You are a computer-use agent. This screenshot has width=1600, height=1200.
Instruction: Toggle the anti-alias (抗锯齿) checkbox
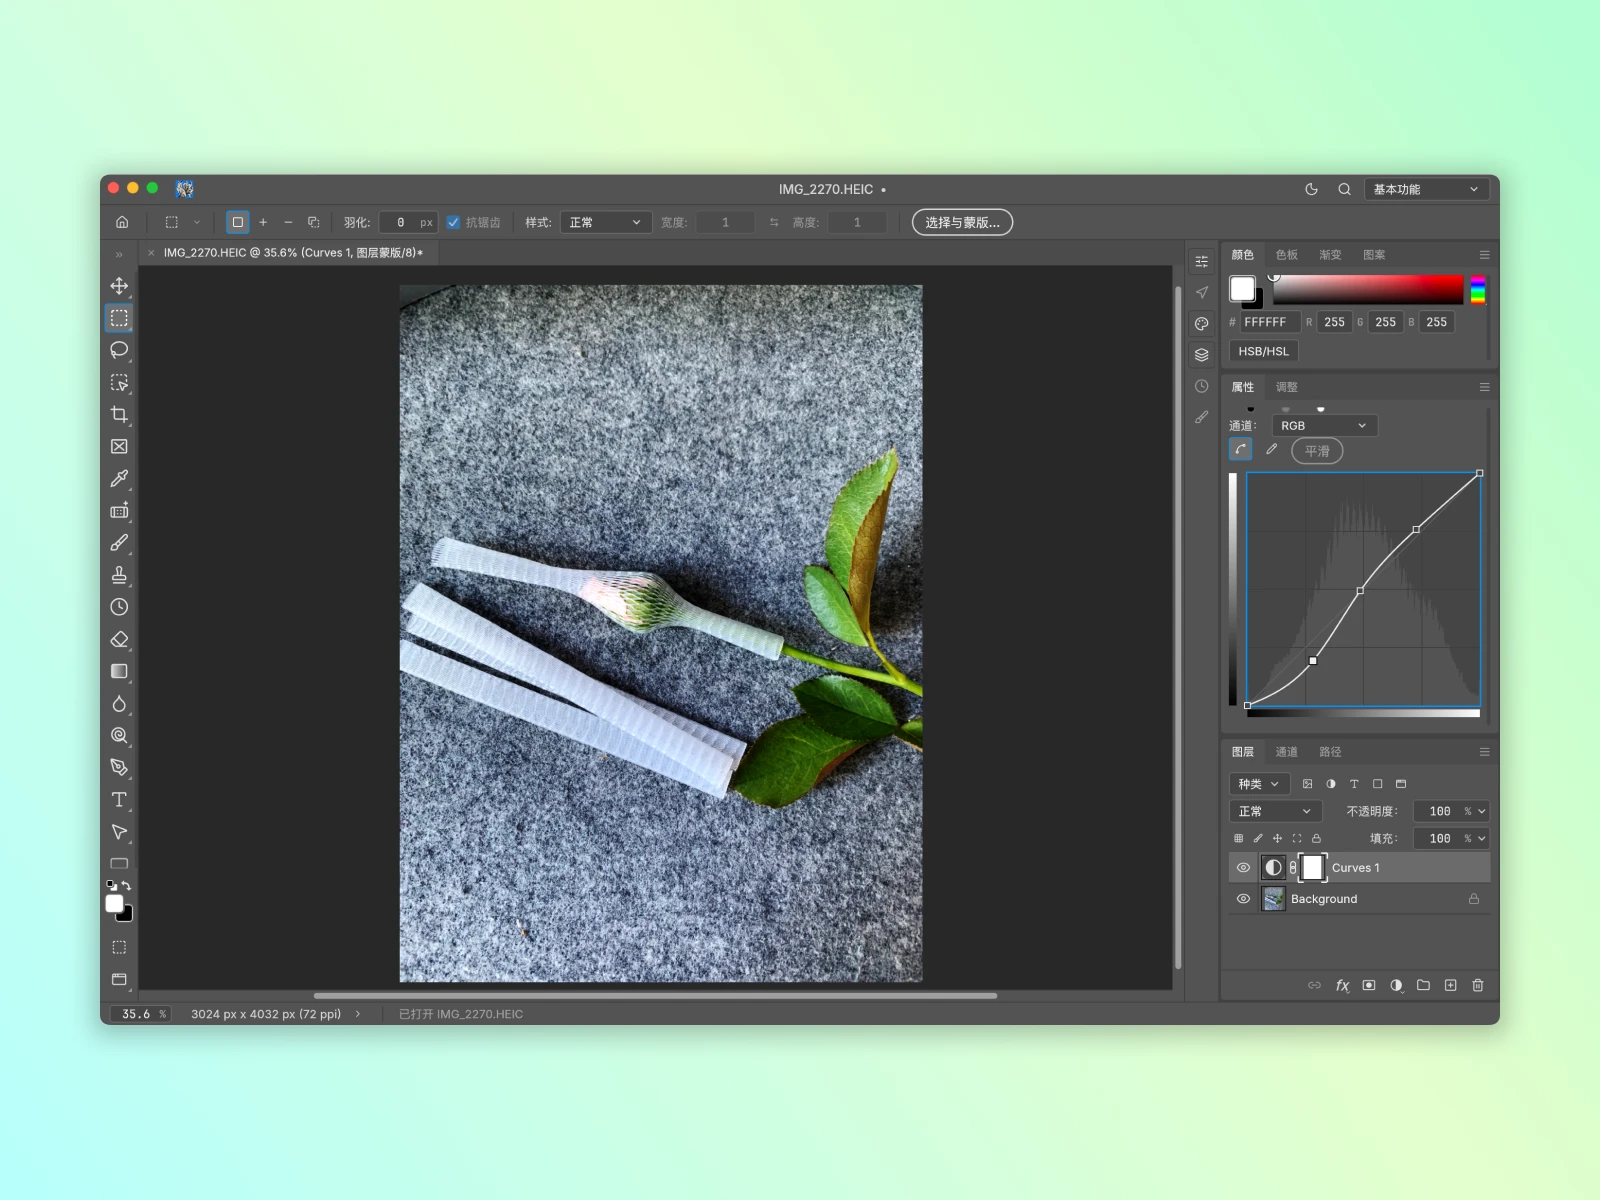pos(453,222)
